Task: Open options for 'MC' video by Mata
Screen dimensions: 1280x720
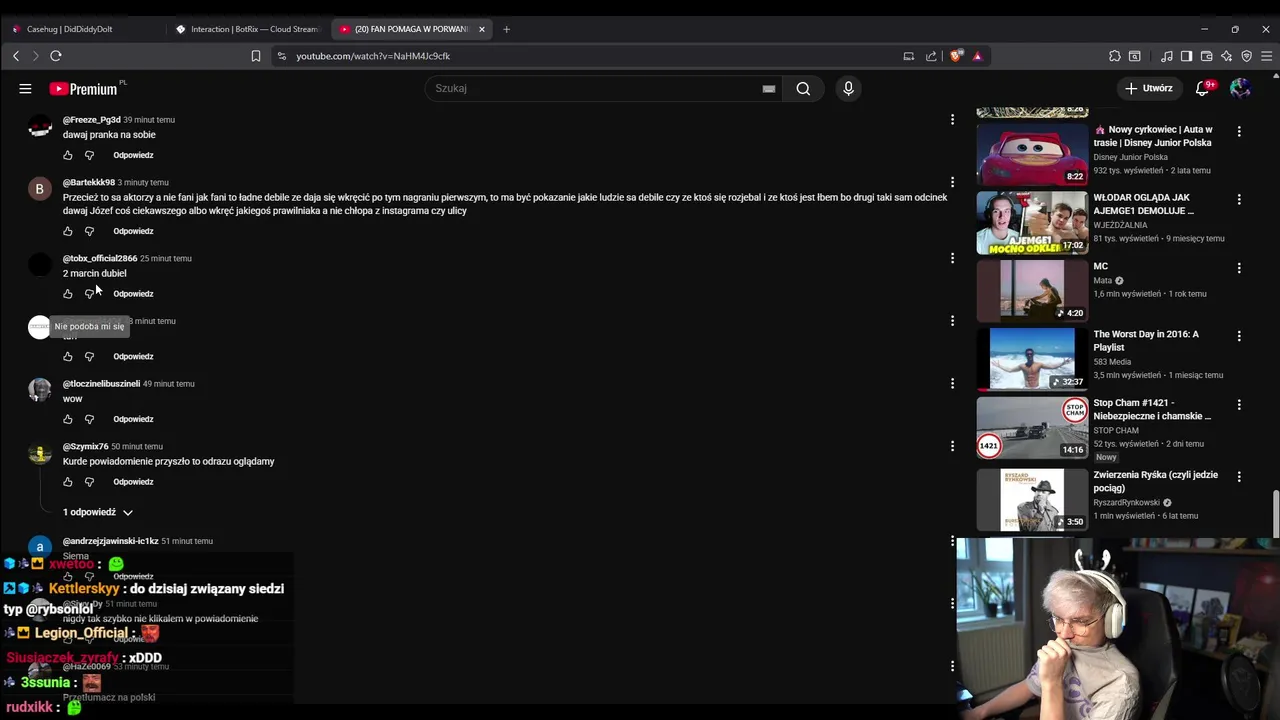Action: pyautogui.click(x=1239, y=268)
